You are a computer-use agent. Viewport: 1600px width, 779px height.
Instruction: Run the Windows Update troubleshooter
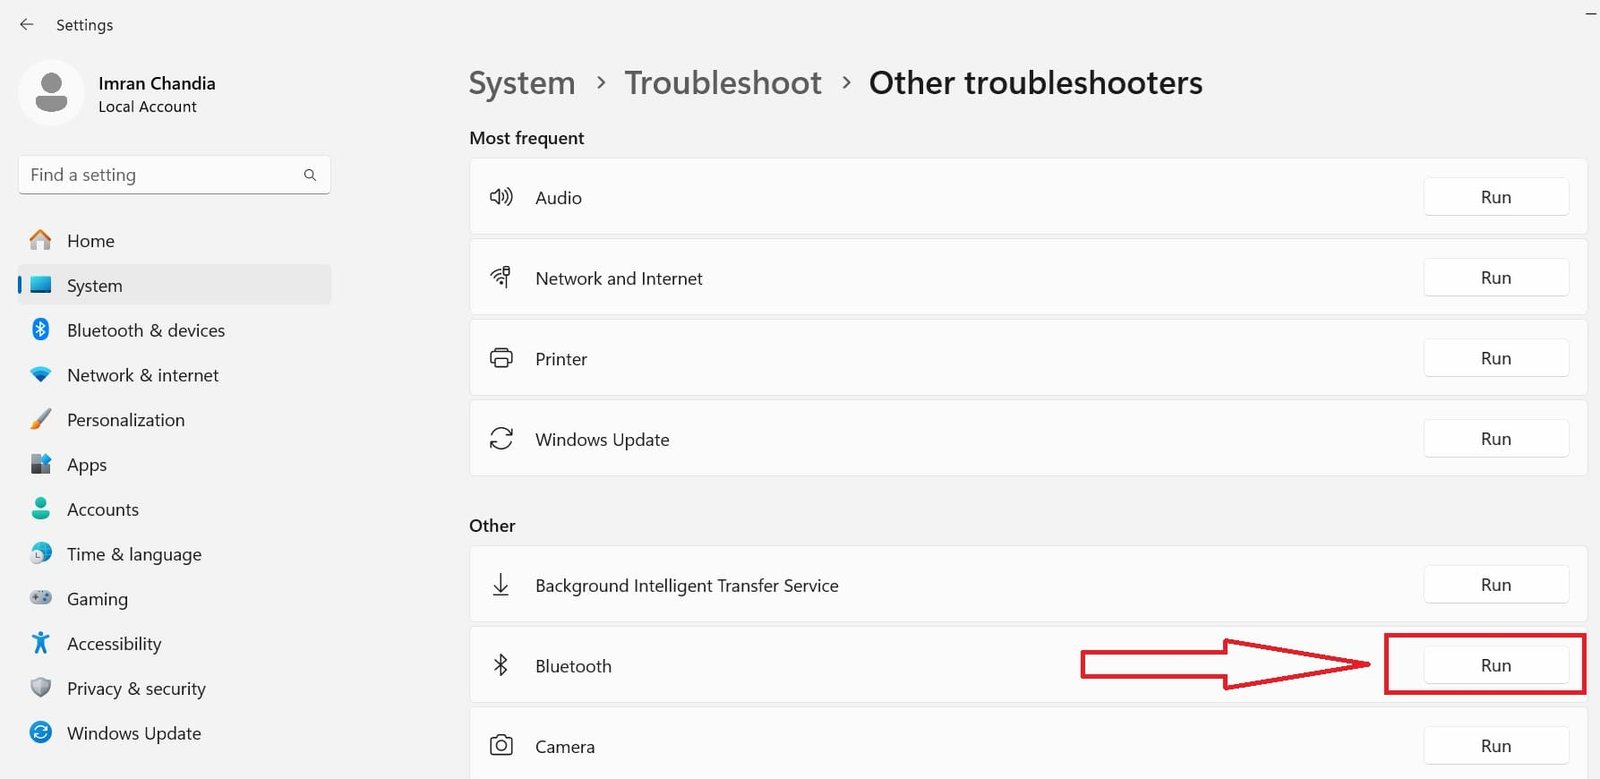pyautogui.click(x=1495, y=438)
